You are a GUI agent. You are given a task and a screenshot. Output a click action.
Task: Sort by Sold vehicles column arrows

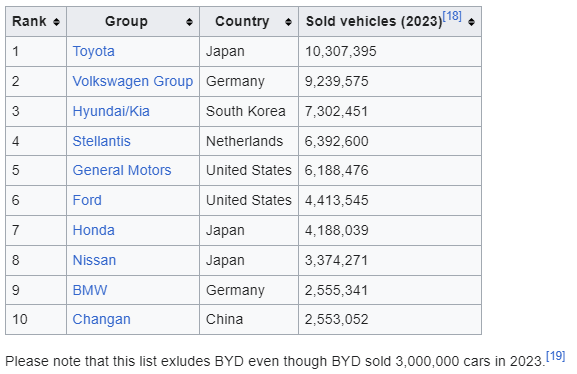(x=471, y=22)
